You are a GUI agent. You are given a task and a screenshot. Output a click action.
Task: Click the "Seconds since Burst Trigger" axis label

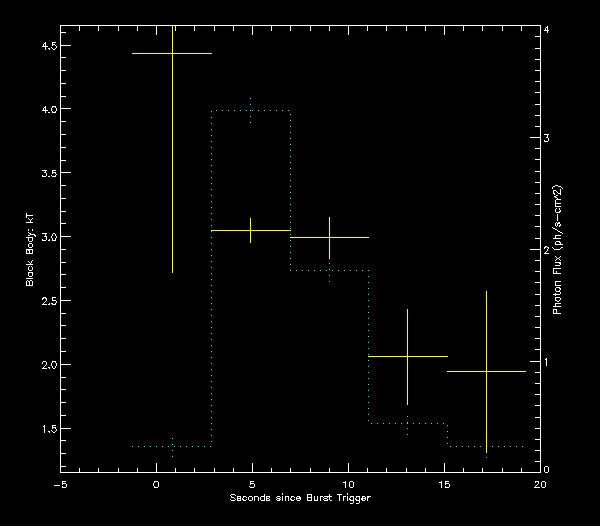point(300,497)
